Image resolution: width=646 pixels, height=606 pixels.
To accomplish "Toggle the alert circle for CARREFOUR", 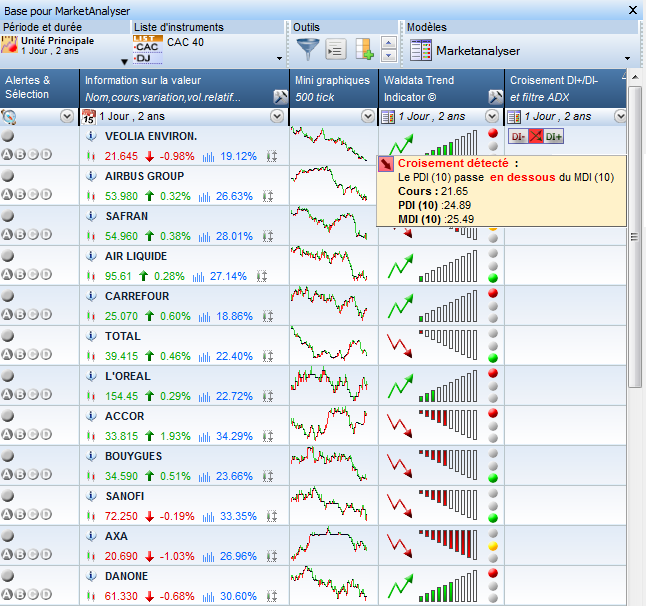I will click(7, 296).
